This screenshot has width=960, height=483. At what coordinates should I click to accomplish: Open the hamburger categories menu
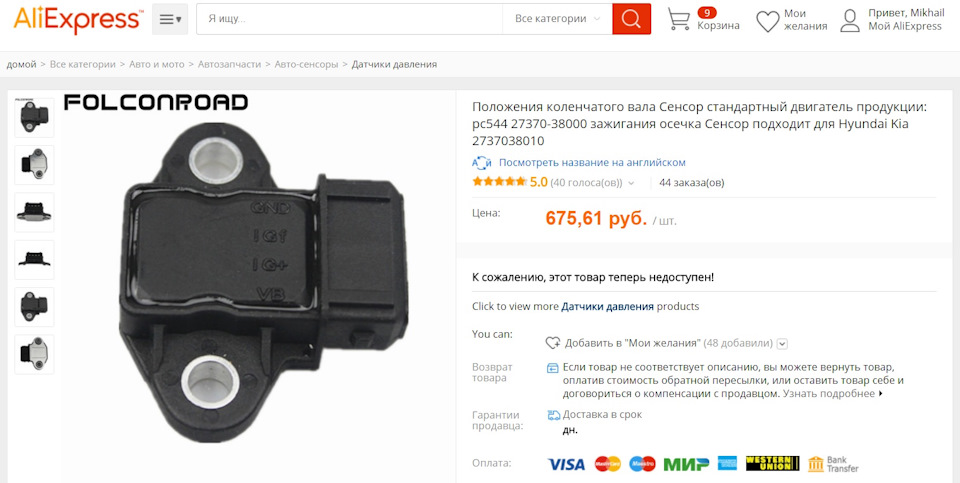(x=170, y=19)
